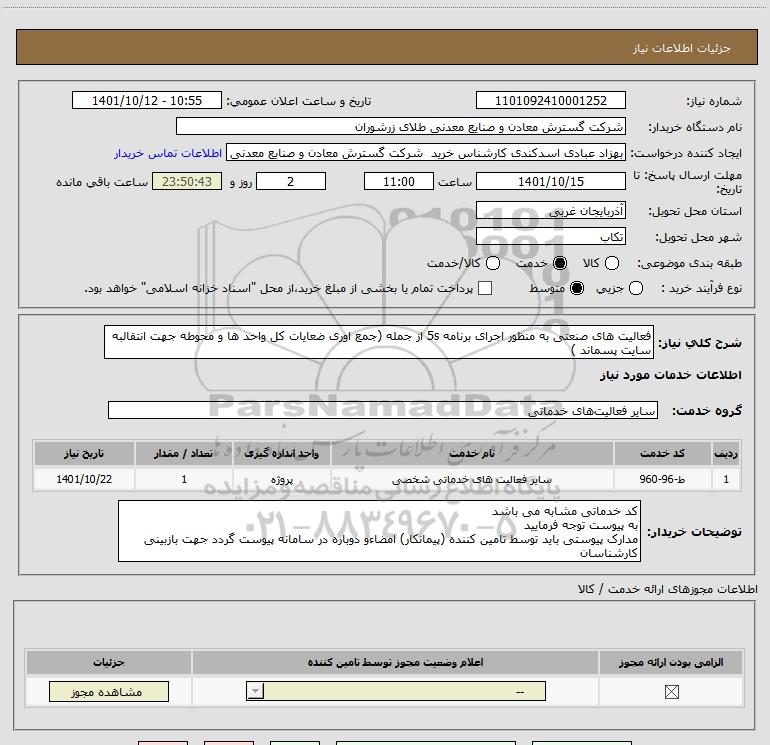This screenshot has width=770, height=745.
Task: Choose the جزیی purchase type radio
Action: pos(635,288)
